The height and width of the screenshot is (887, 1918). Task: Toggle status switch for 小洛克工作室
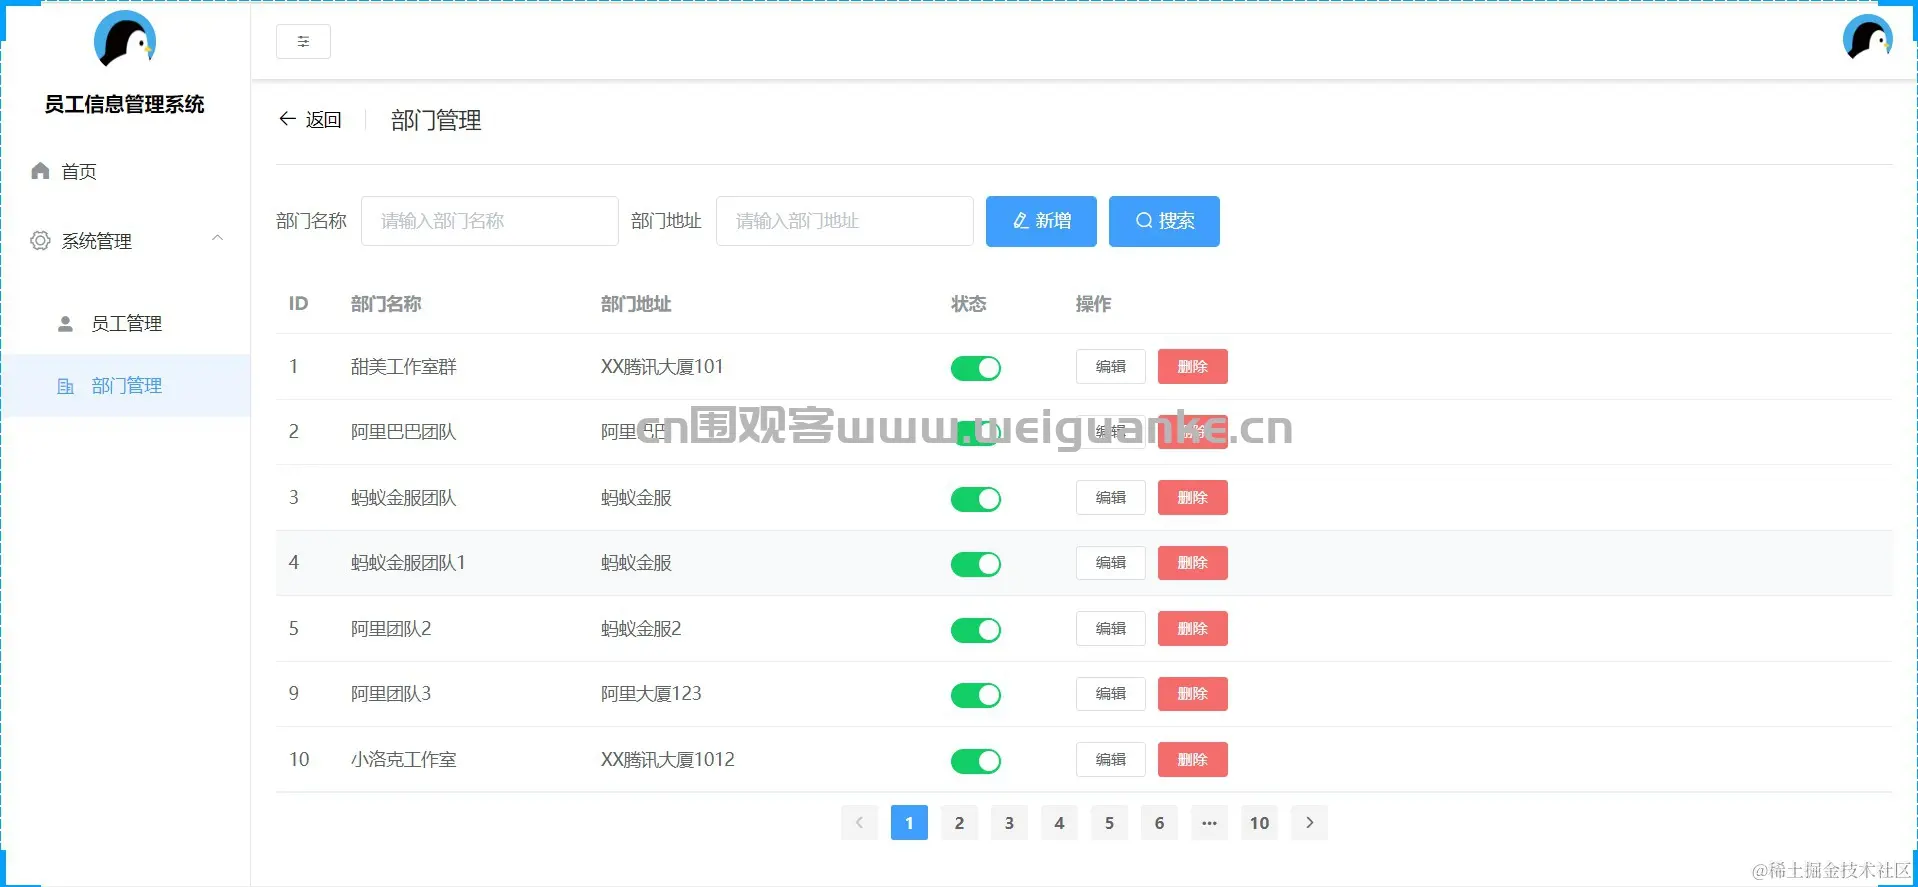point(976,761)
